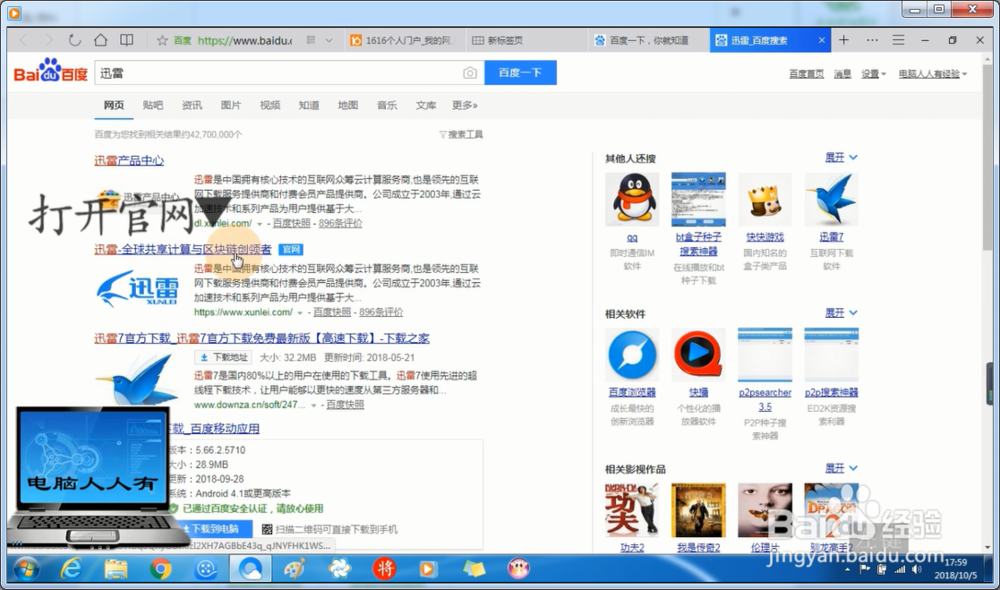The width and height of the screenshot is (1000, 590).
Task: Click the 百度一下 search button
Action: [x=520, y=73]
